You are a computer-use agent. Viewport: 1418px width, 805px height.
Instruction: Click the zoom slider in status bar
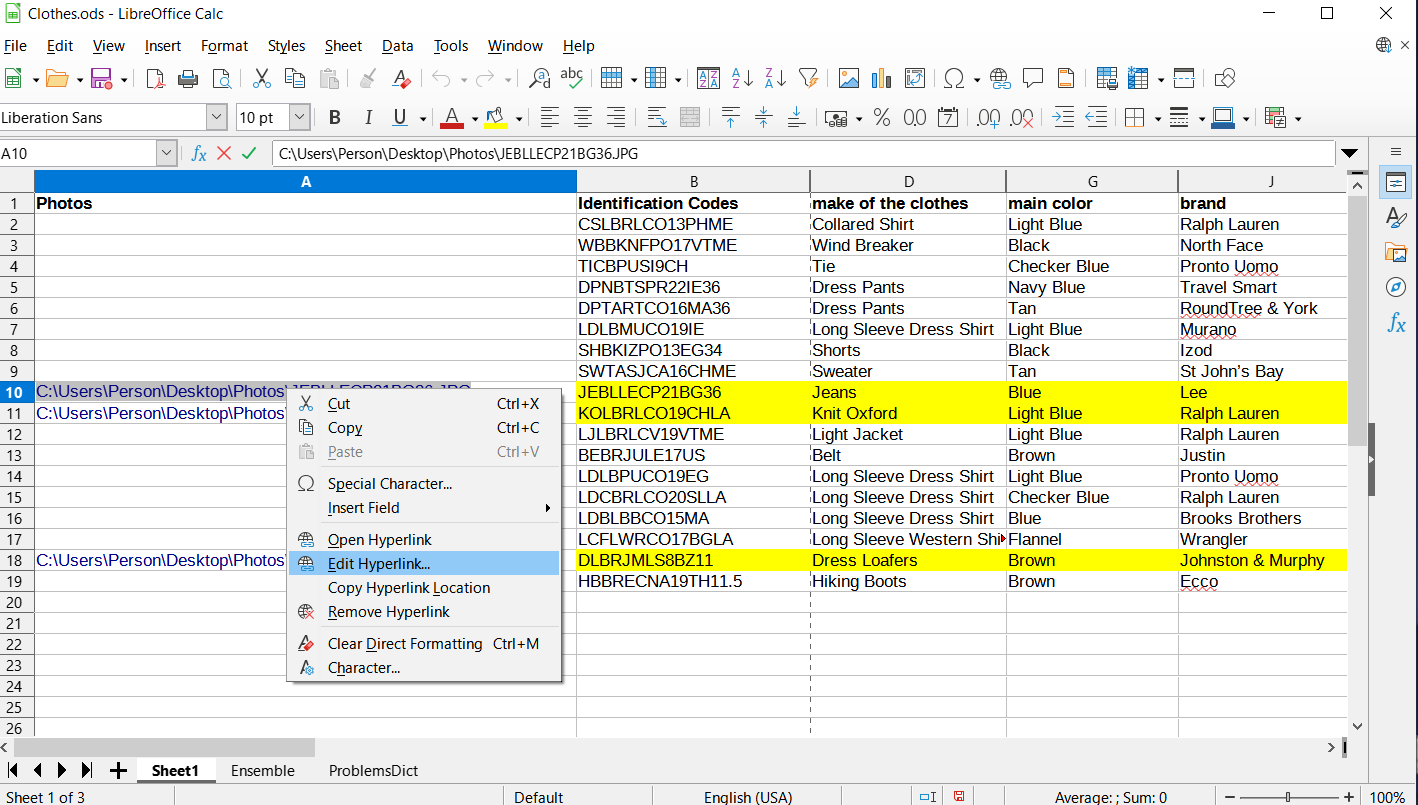(x=1288, y=797)
